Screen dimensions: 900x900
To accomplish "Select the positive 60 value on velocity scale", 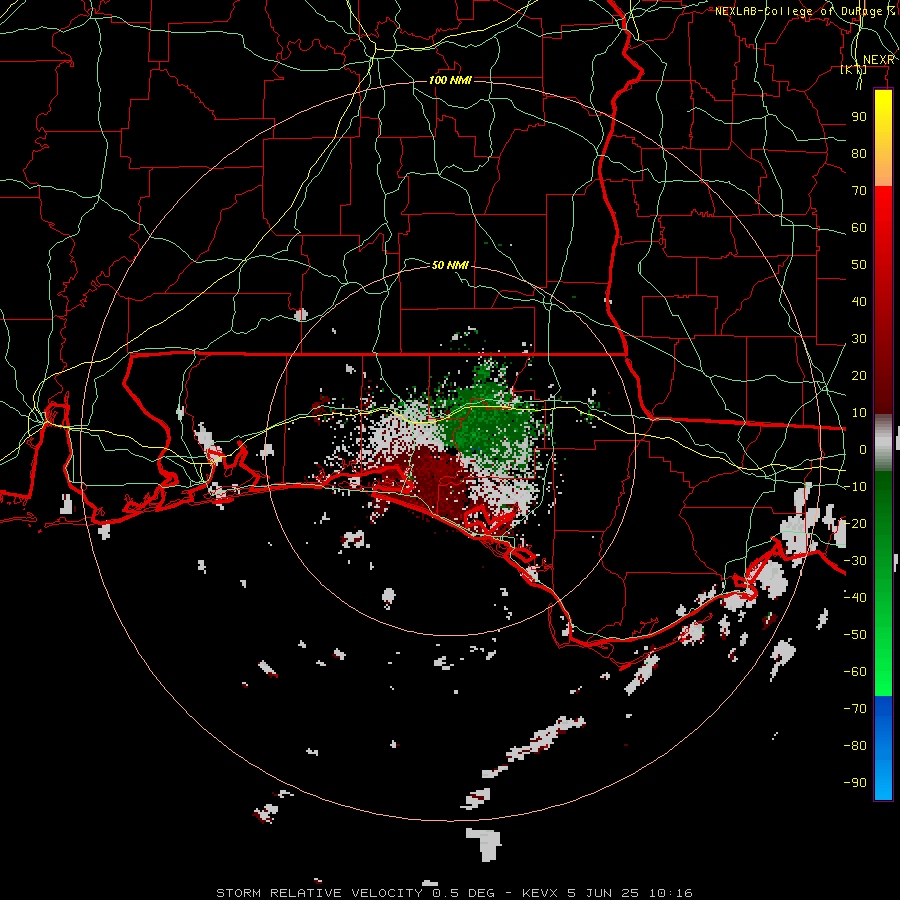I will tap(859, 227).
